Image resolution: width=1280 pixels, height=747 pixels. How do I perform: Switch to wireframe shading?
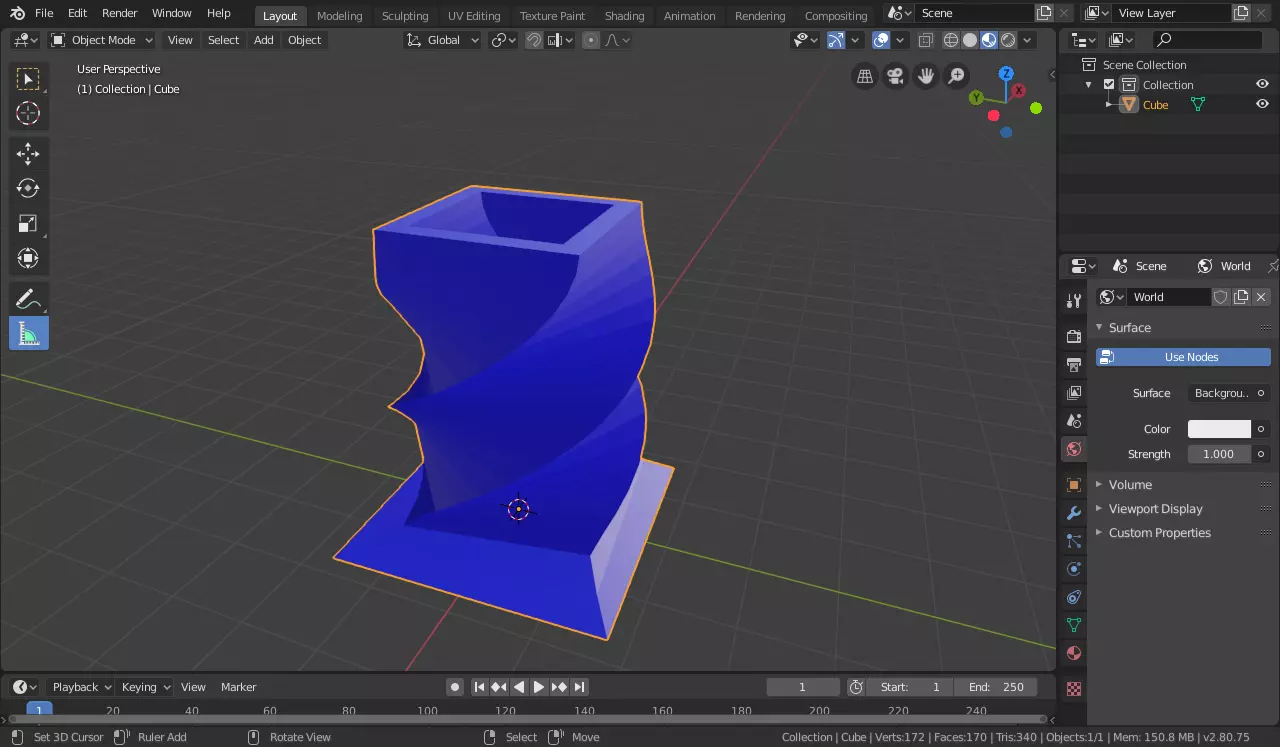[x=951, y=40]
